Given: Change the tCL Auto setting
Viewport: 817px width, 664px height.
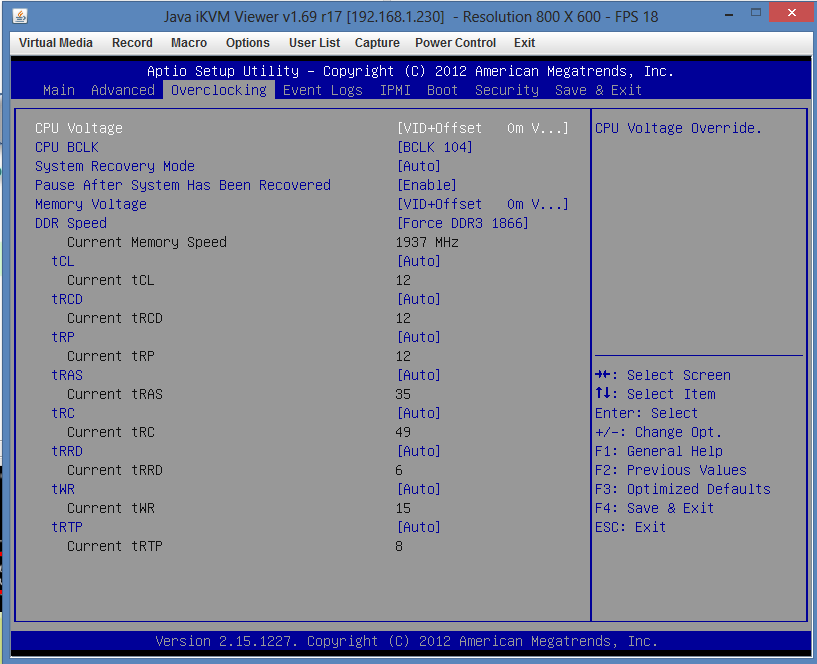Looking at the screenshot, I should point(419,261).
